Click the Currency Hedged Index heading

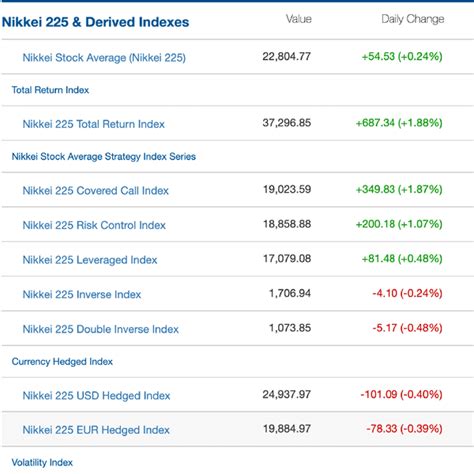(62, 362)
